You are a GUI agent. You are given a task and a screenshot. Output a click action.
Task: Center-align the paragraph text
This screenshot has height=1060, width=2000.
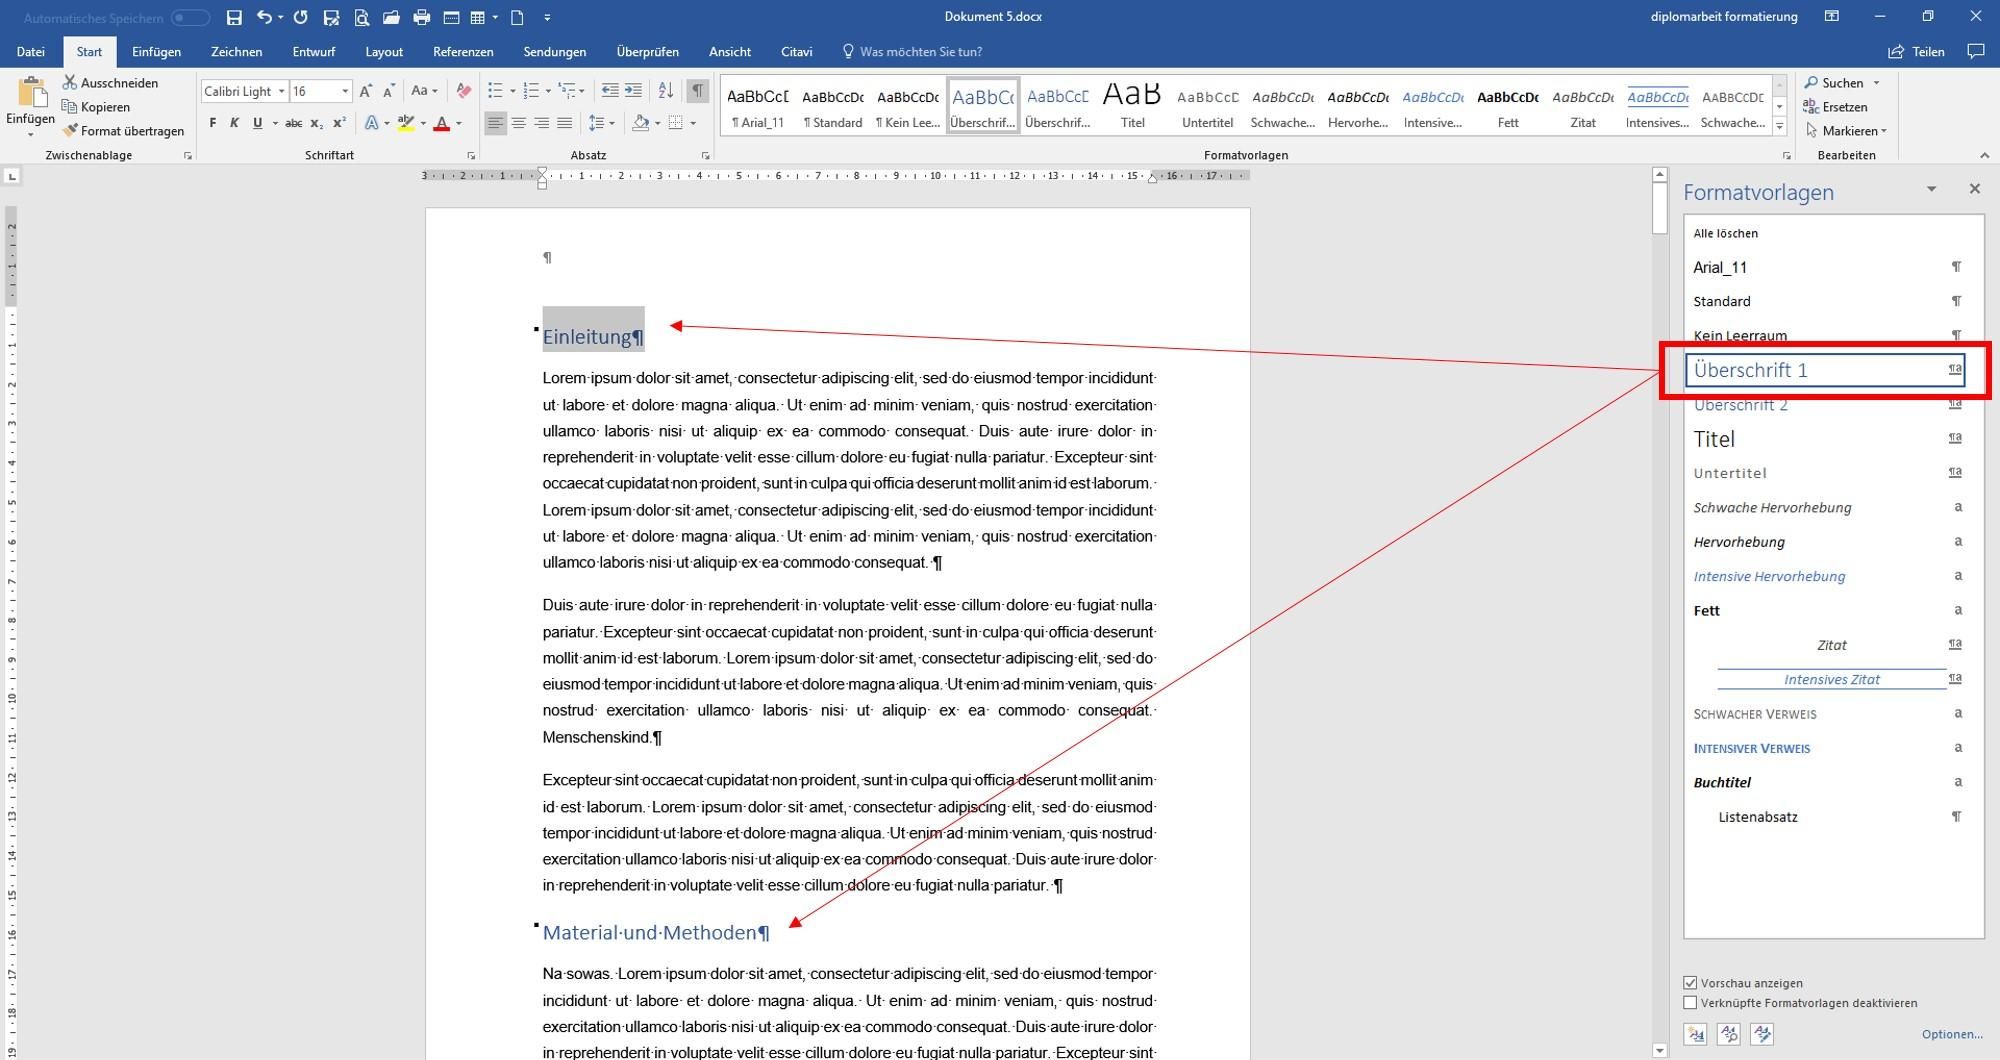[518, 123]
